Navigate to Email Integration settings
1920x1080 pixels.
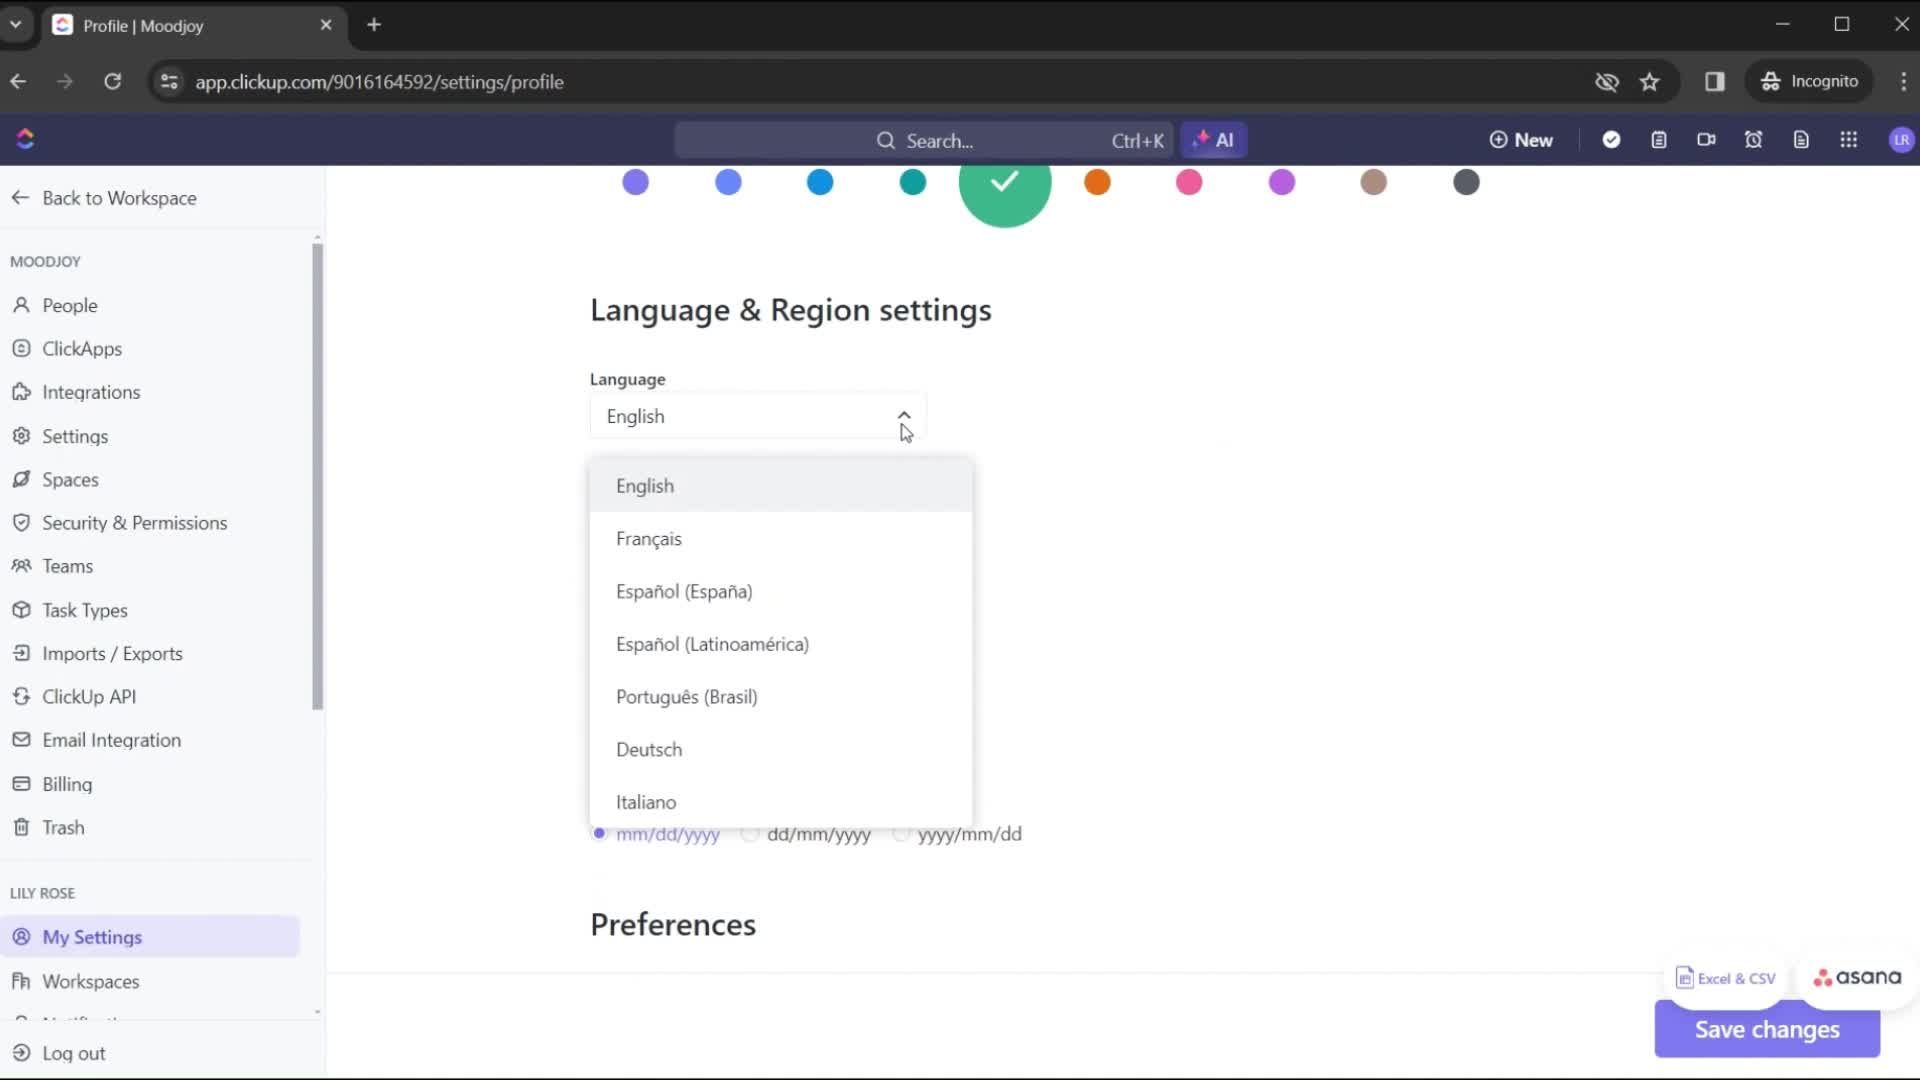point(111,740)
